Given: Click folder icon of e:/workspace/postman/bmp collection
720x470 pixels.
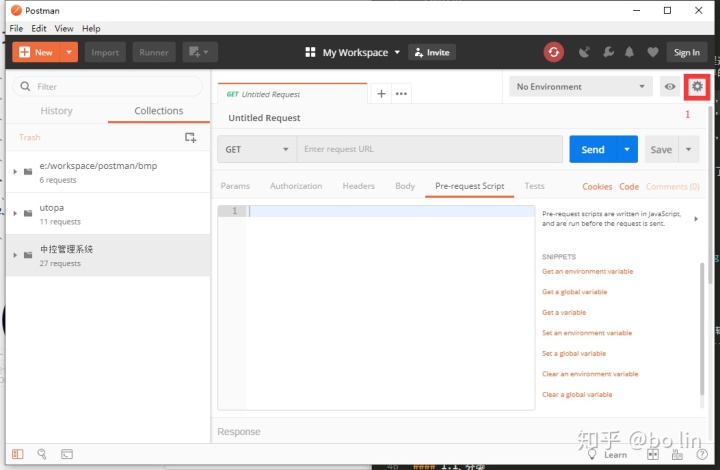Looking at the screenshot, I should [x=28, y=172].
